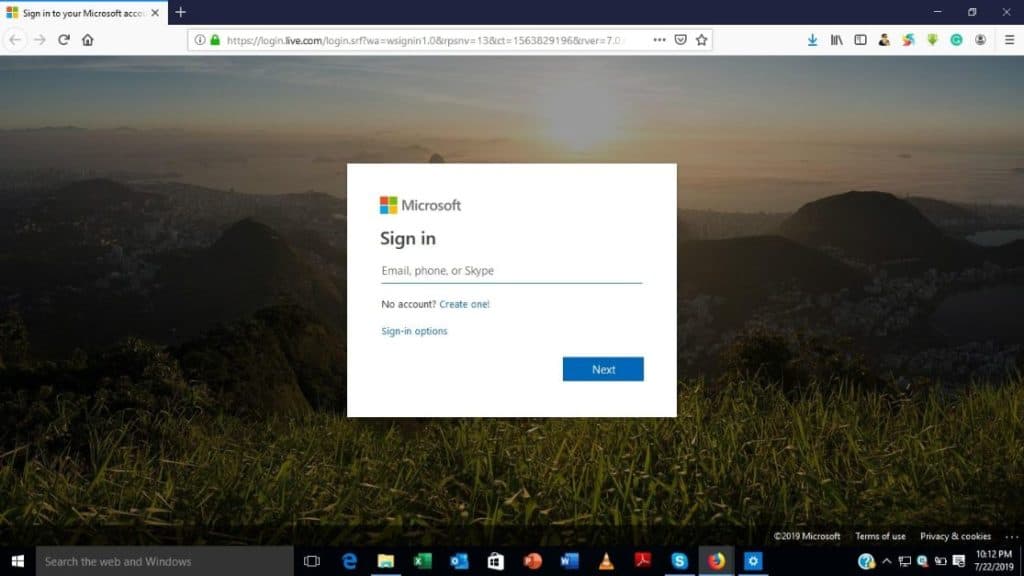
Task: Click the 'Create one!' link
Action: click(x=464, y=304)
